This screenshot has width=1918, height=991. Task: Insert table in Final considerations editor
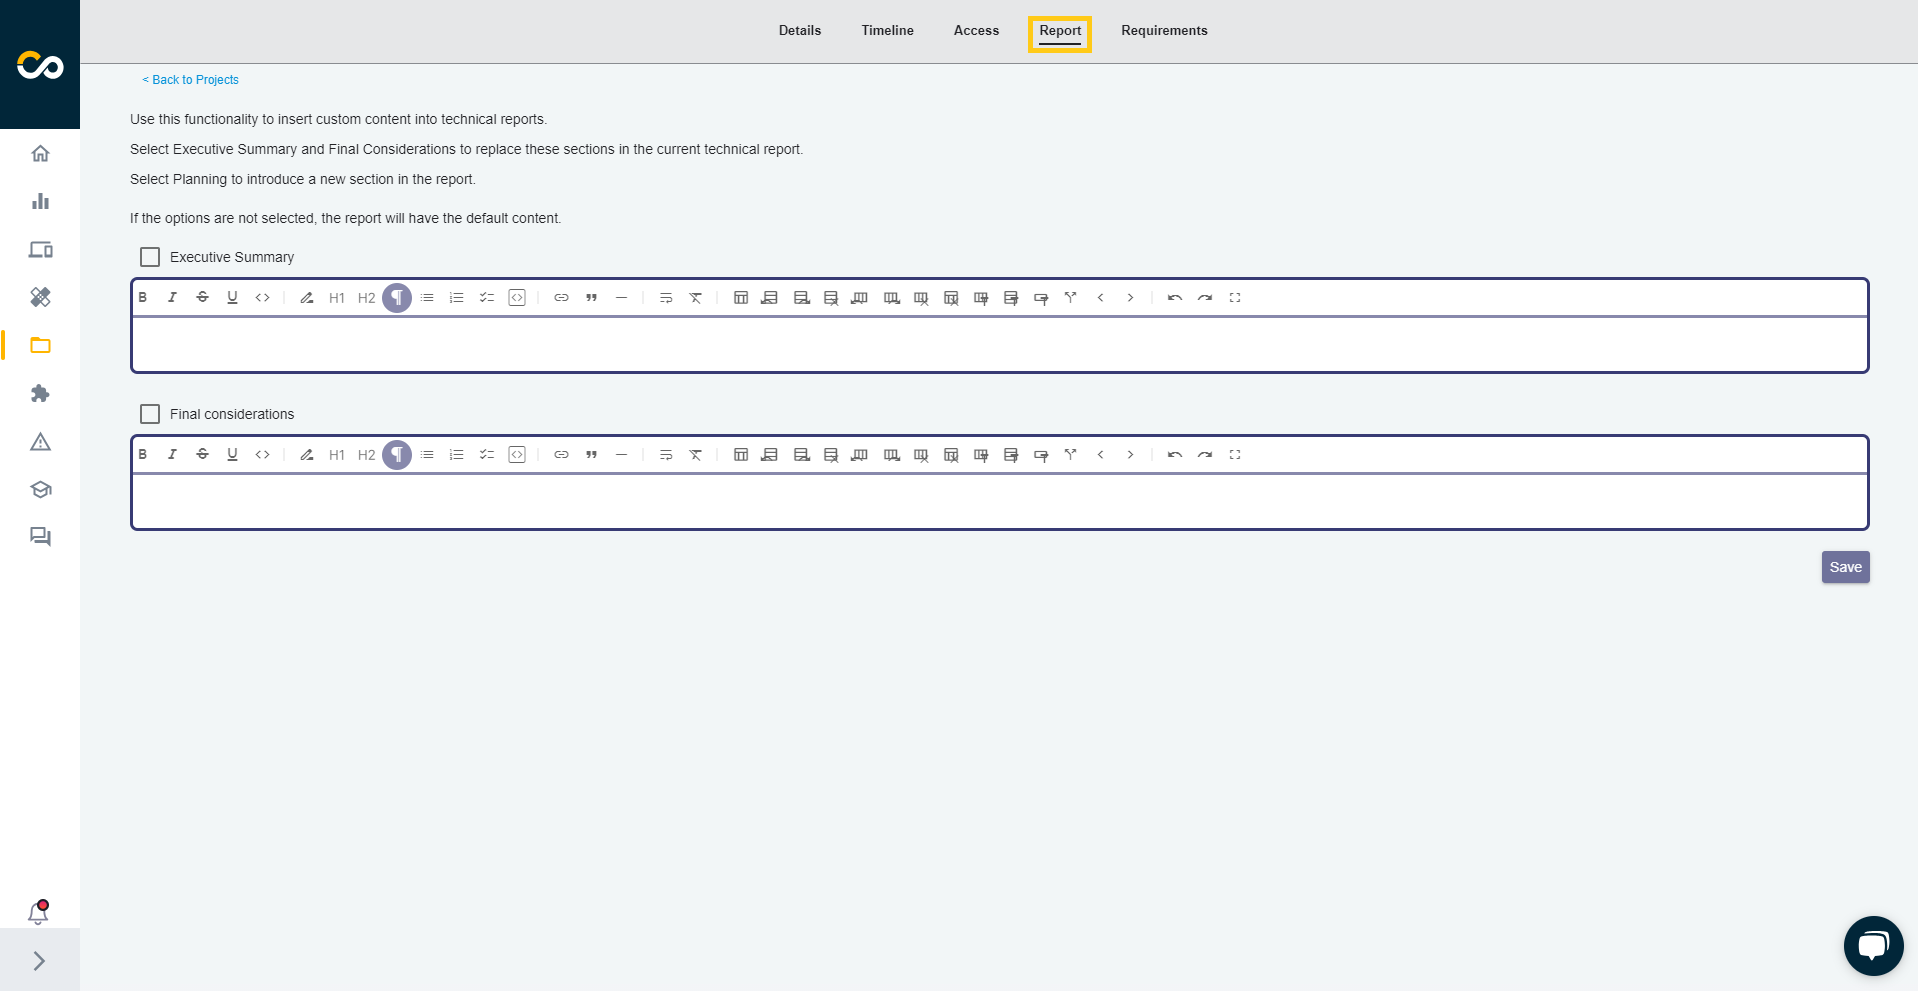741,455
